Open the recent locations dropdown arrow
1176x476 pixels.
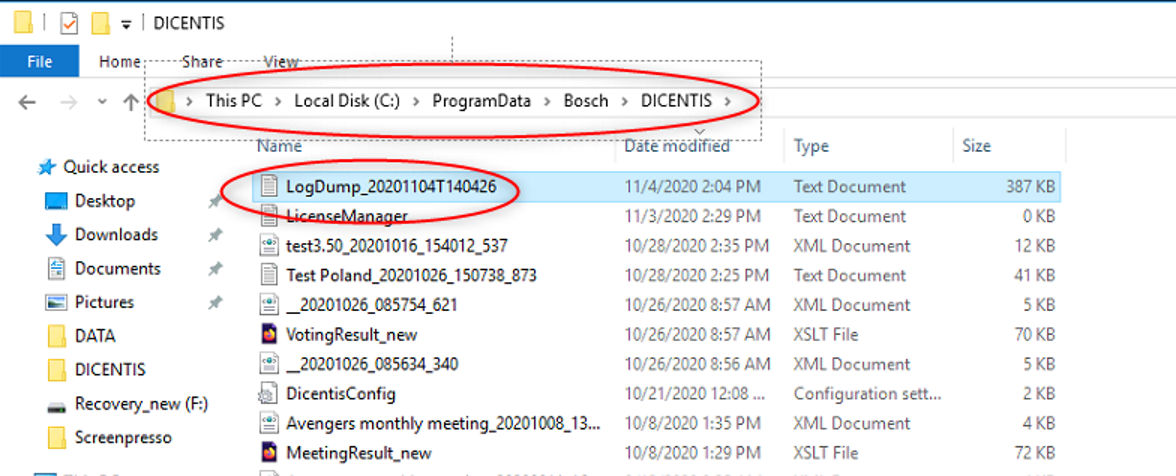pyautogui.click(x=102, y=101)
